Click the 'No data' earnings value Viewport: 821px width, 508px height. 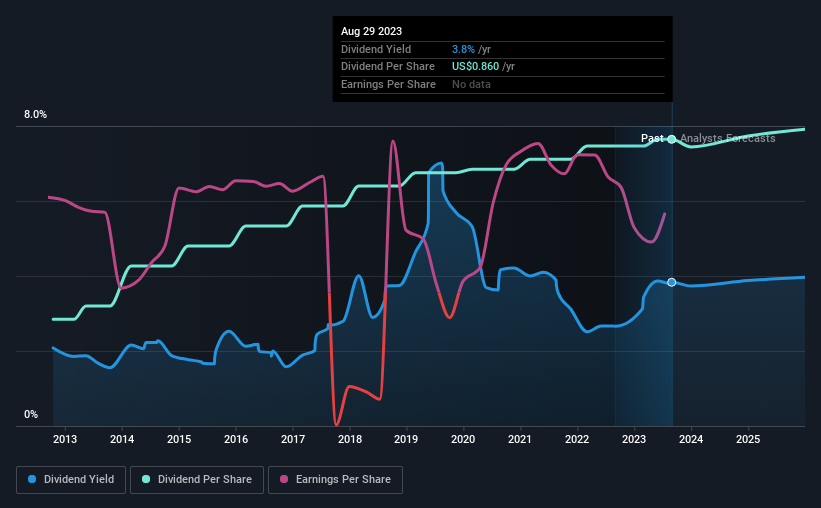pos(471,84)
